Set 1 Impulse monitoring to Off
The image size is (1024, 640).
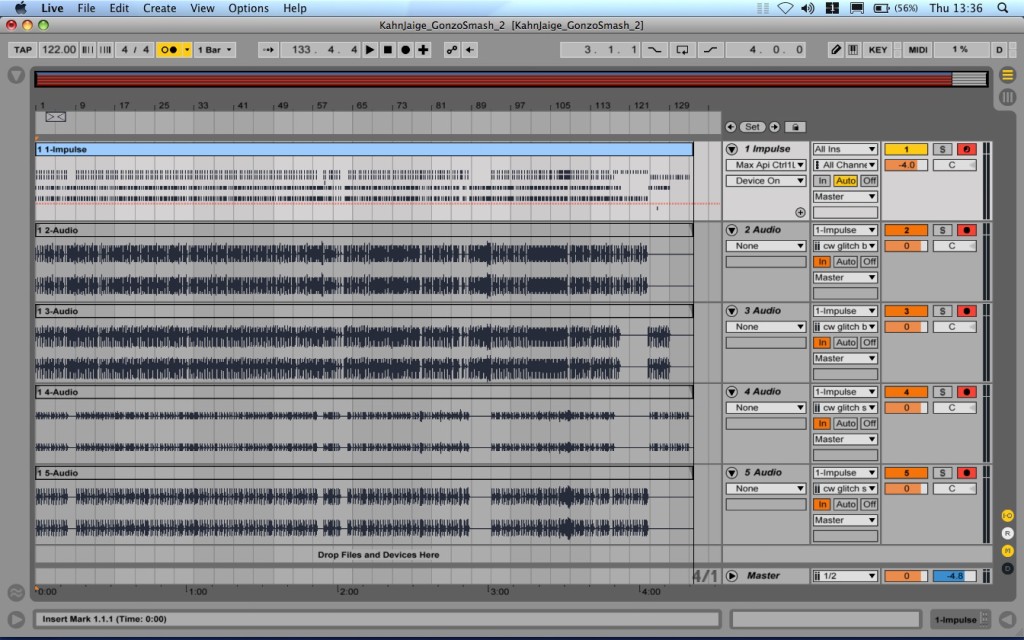click(869, 181)
